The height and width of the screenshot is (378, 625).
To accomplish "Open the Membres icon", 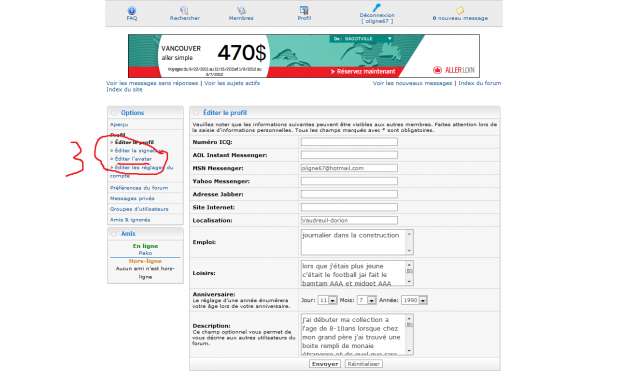I will 241,11.
